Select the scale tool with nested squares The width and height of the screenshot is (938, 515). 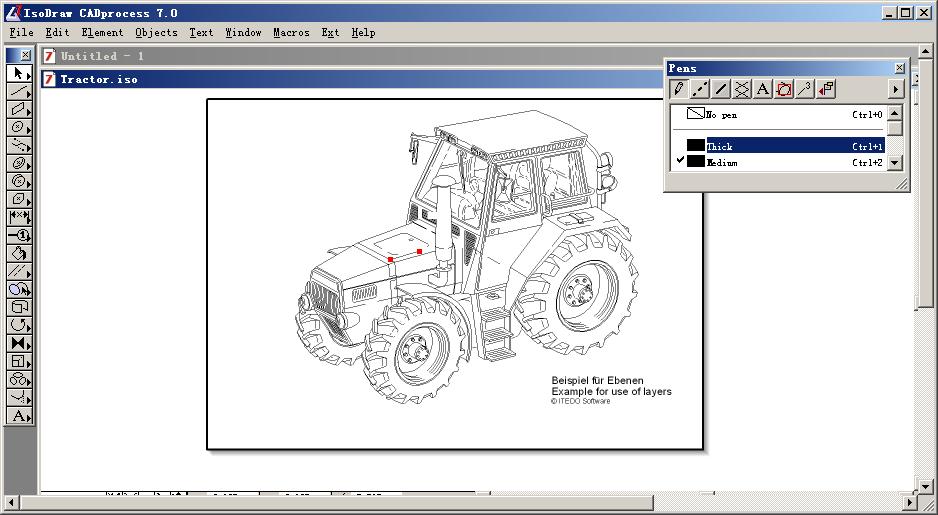pyautogui.click(x=19, y=361)
